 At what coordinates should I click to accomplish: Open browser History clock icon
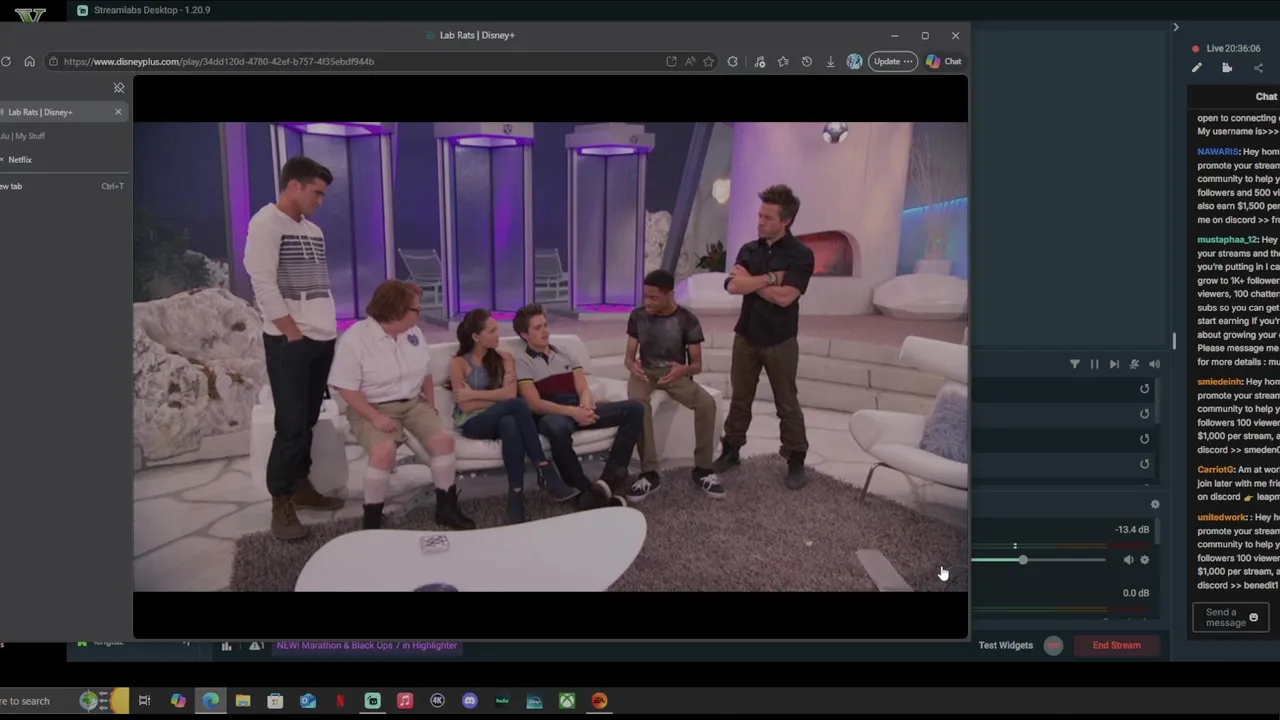point(807,62)
